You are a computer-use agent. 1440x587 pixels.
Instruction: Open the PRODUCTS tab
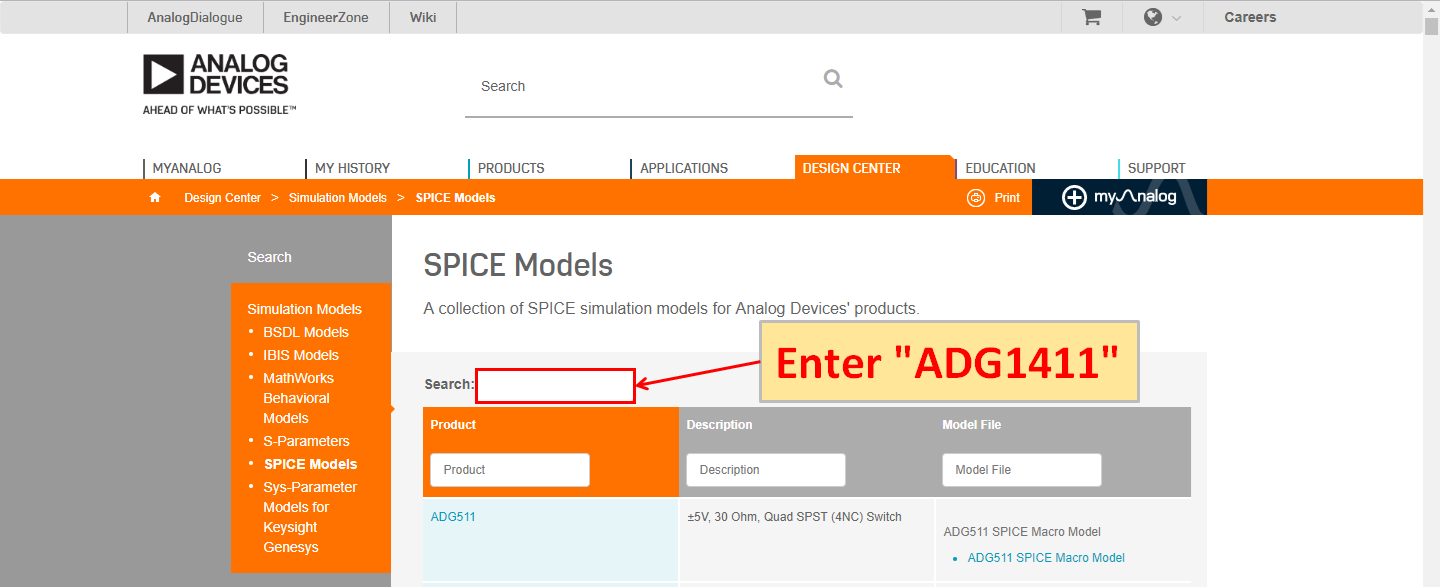pos(510,168)
